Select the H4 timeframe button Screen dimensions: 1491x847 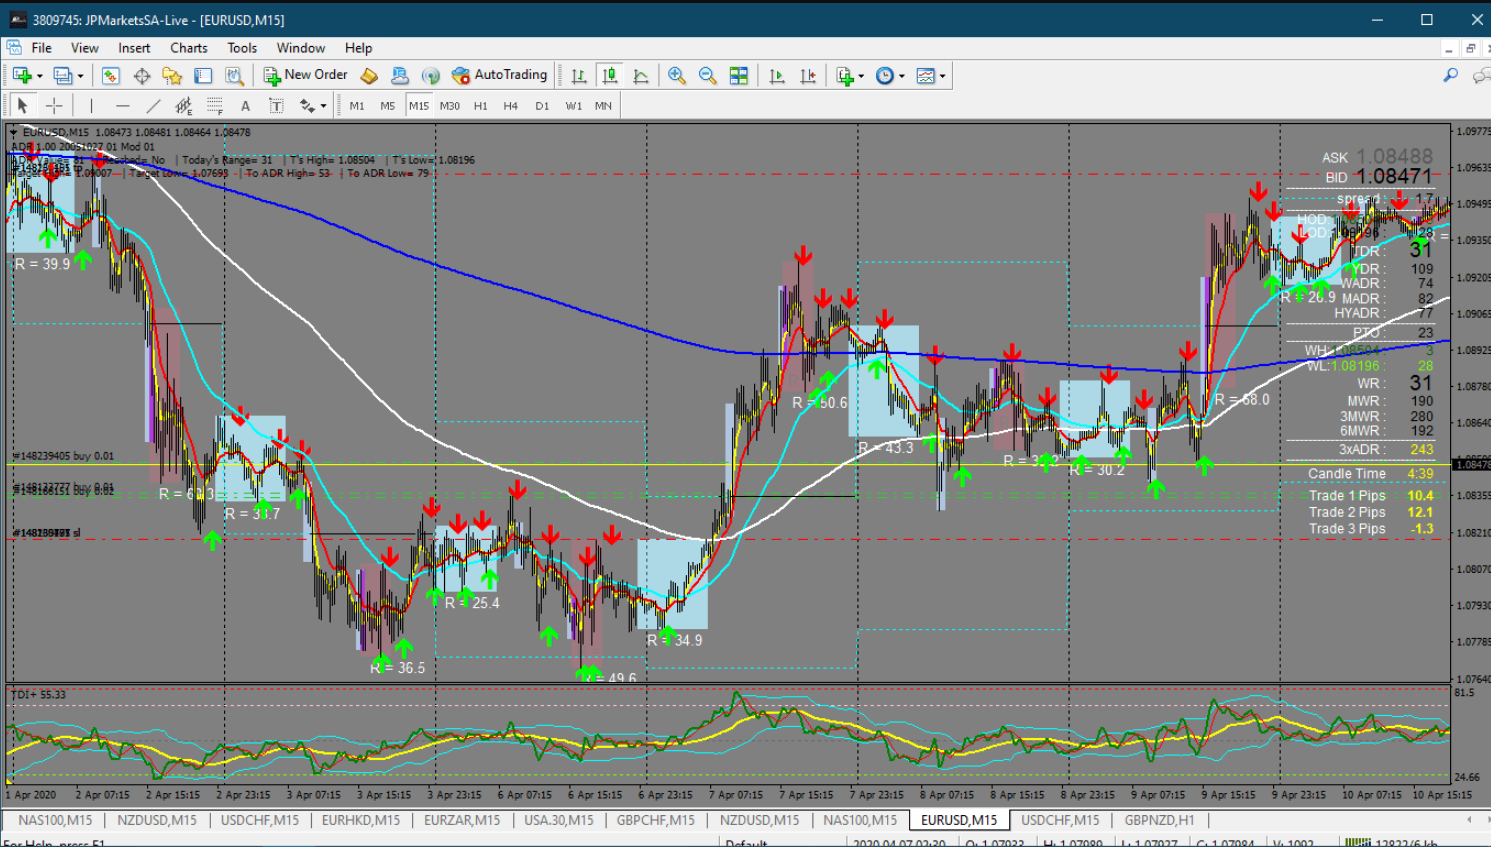[511, 106]
